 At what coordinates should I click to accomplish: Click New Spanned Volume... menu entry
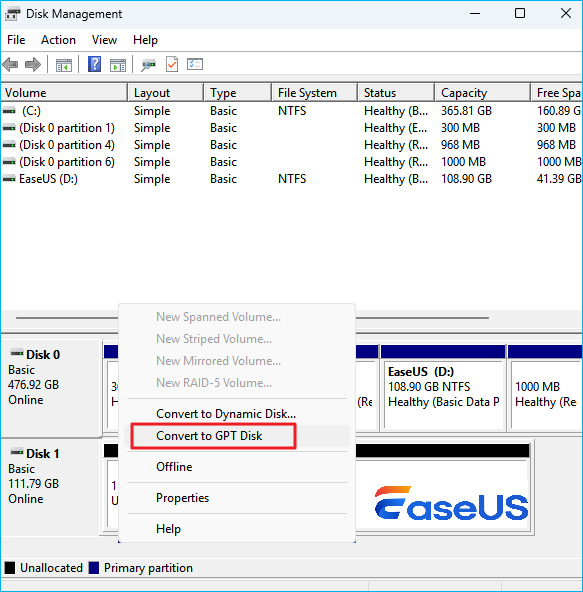237,317
